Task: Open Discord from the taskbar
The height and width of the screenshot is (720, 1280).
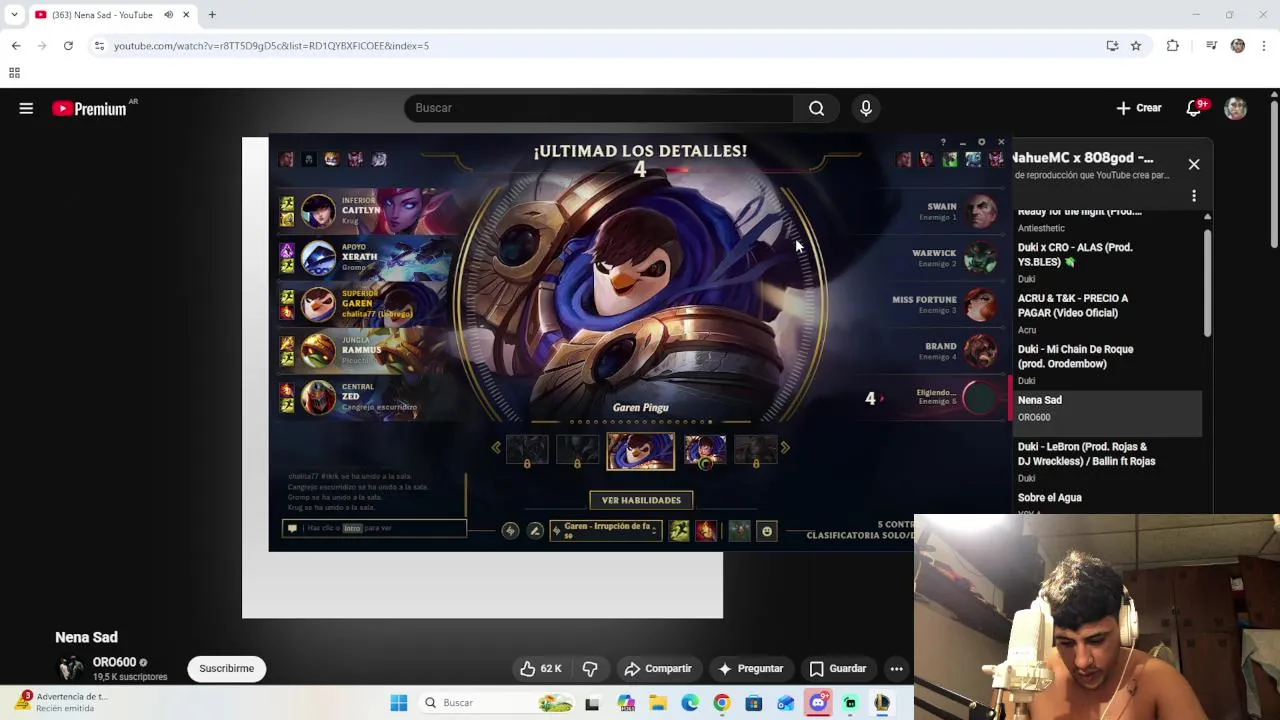Action: (x=818, y=703)
